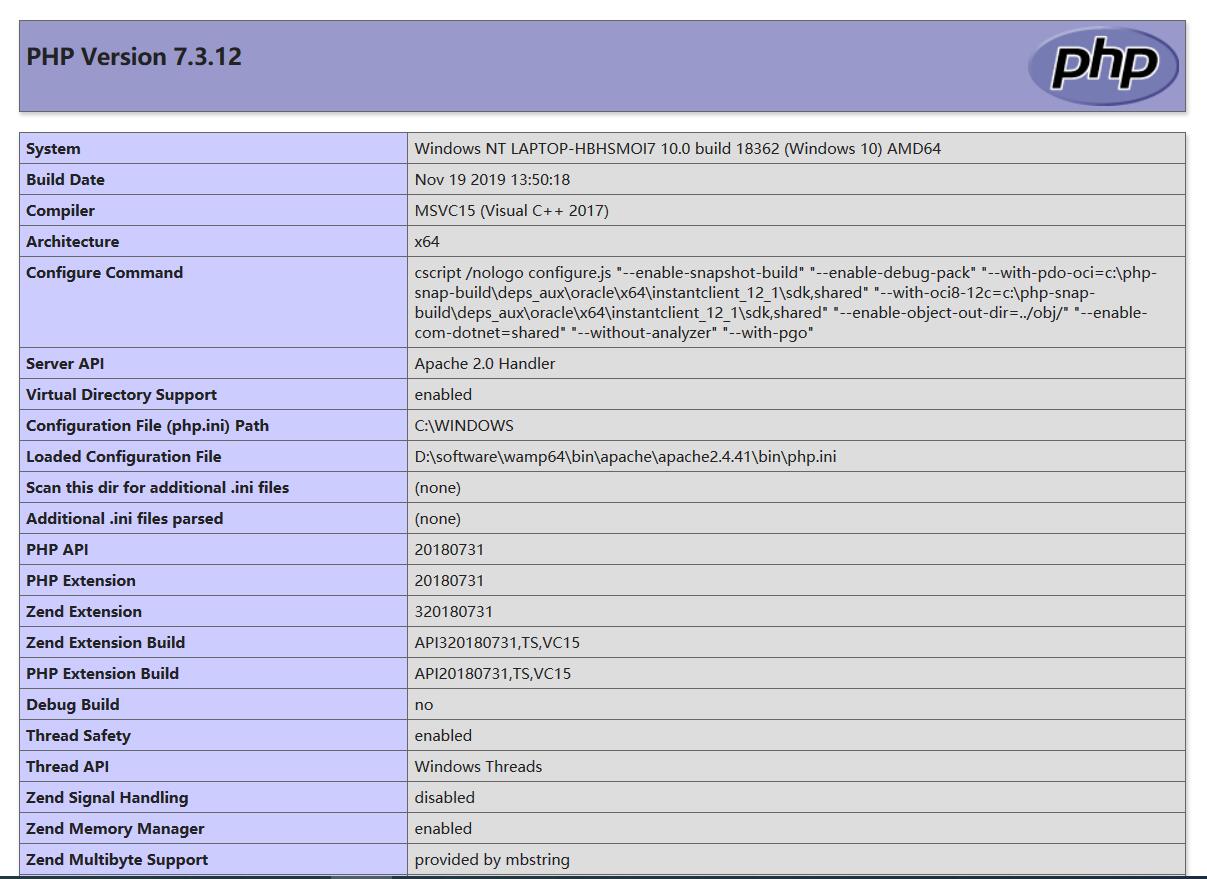
Task: Click the 'Debug Build' label
Action: [73, 705]
